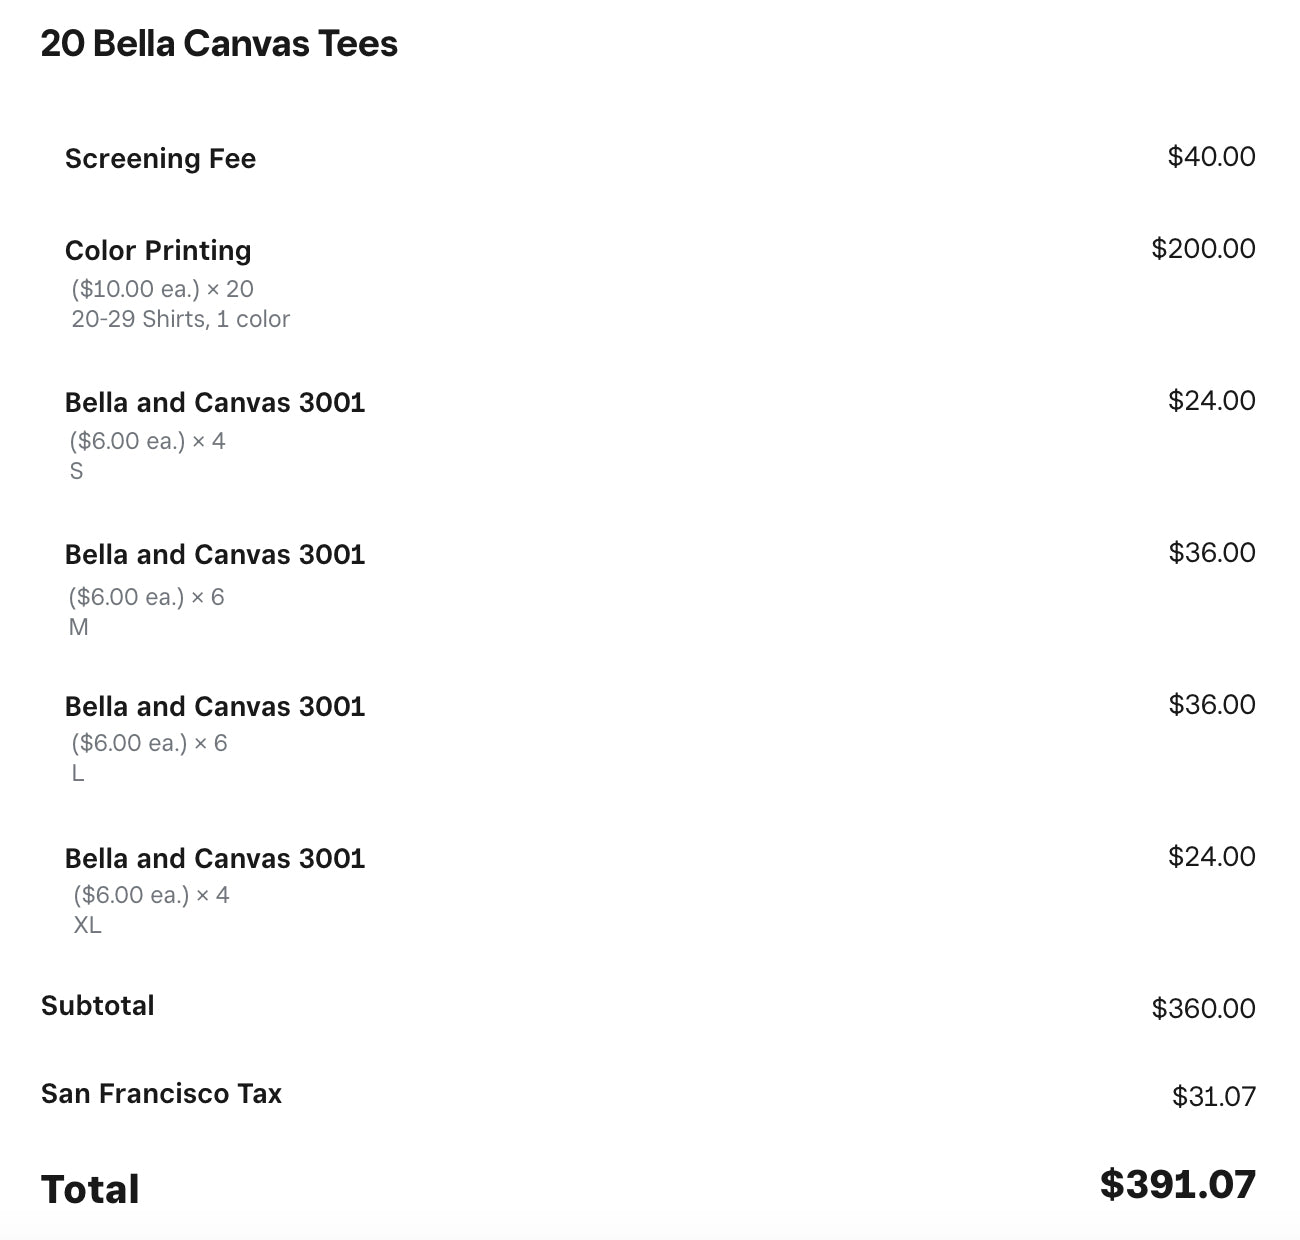Click the $24.00 price for size XL
The width and height of the screenshot is (1300, 1240).
tap(1211, 857)
